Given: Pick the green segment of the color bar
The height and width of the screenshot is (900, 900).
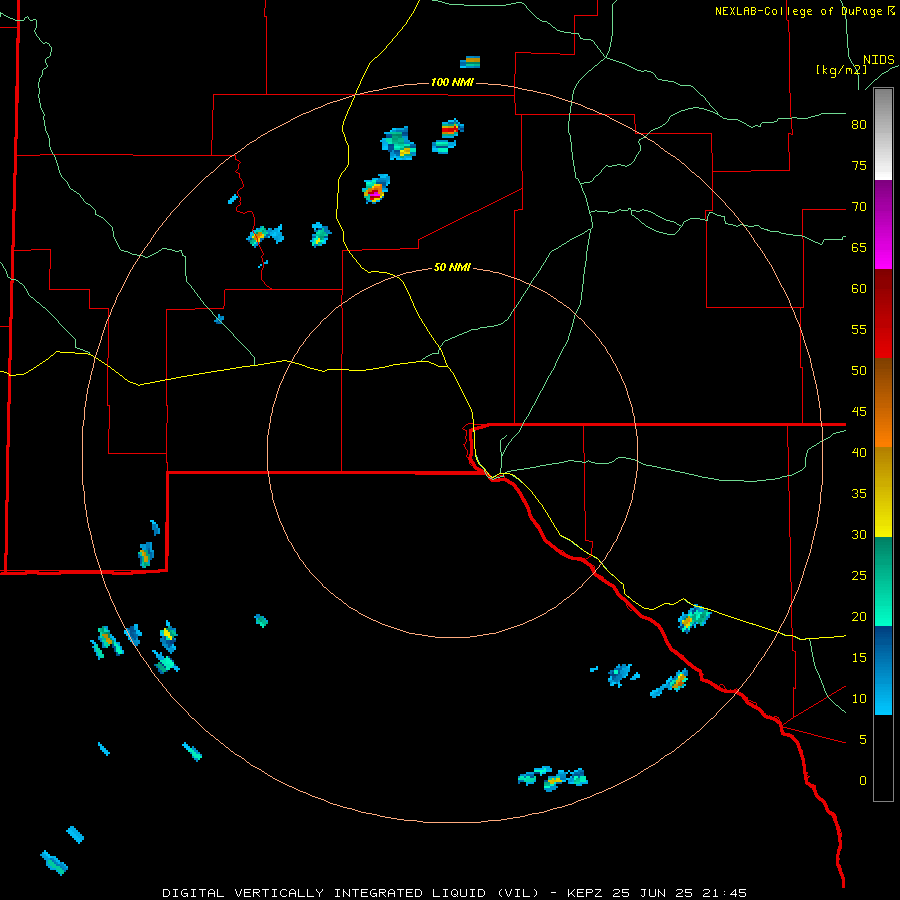Looking at the screenshot, I should click(x=883, y=581).
